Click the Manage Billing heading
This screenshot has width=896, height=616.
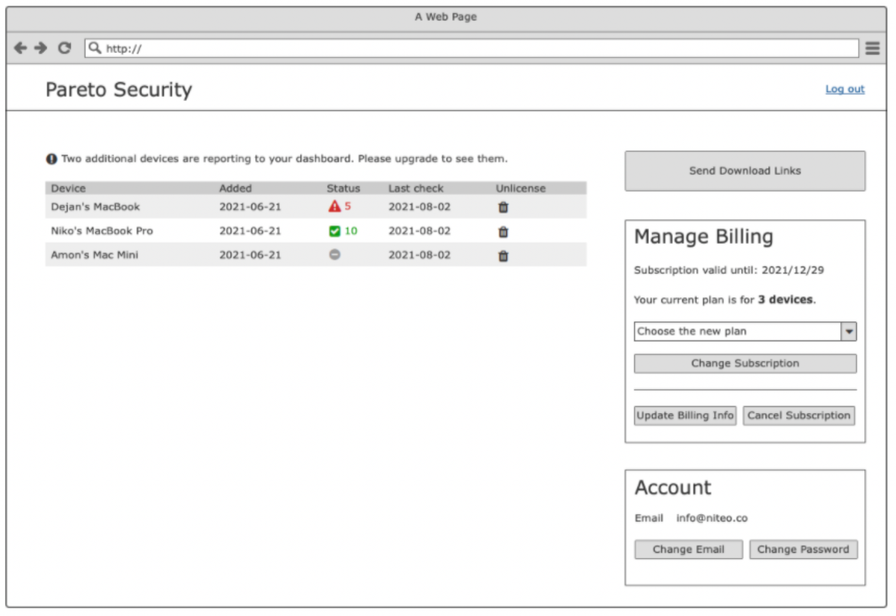click(704, 237)
